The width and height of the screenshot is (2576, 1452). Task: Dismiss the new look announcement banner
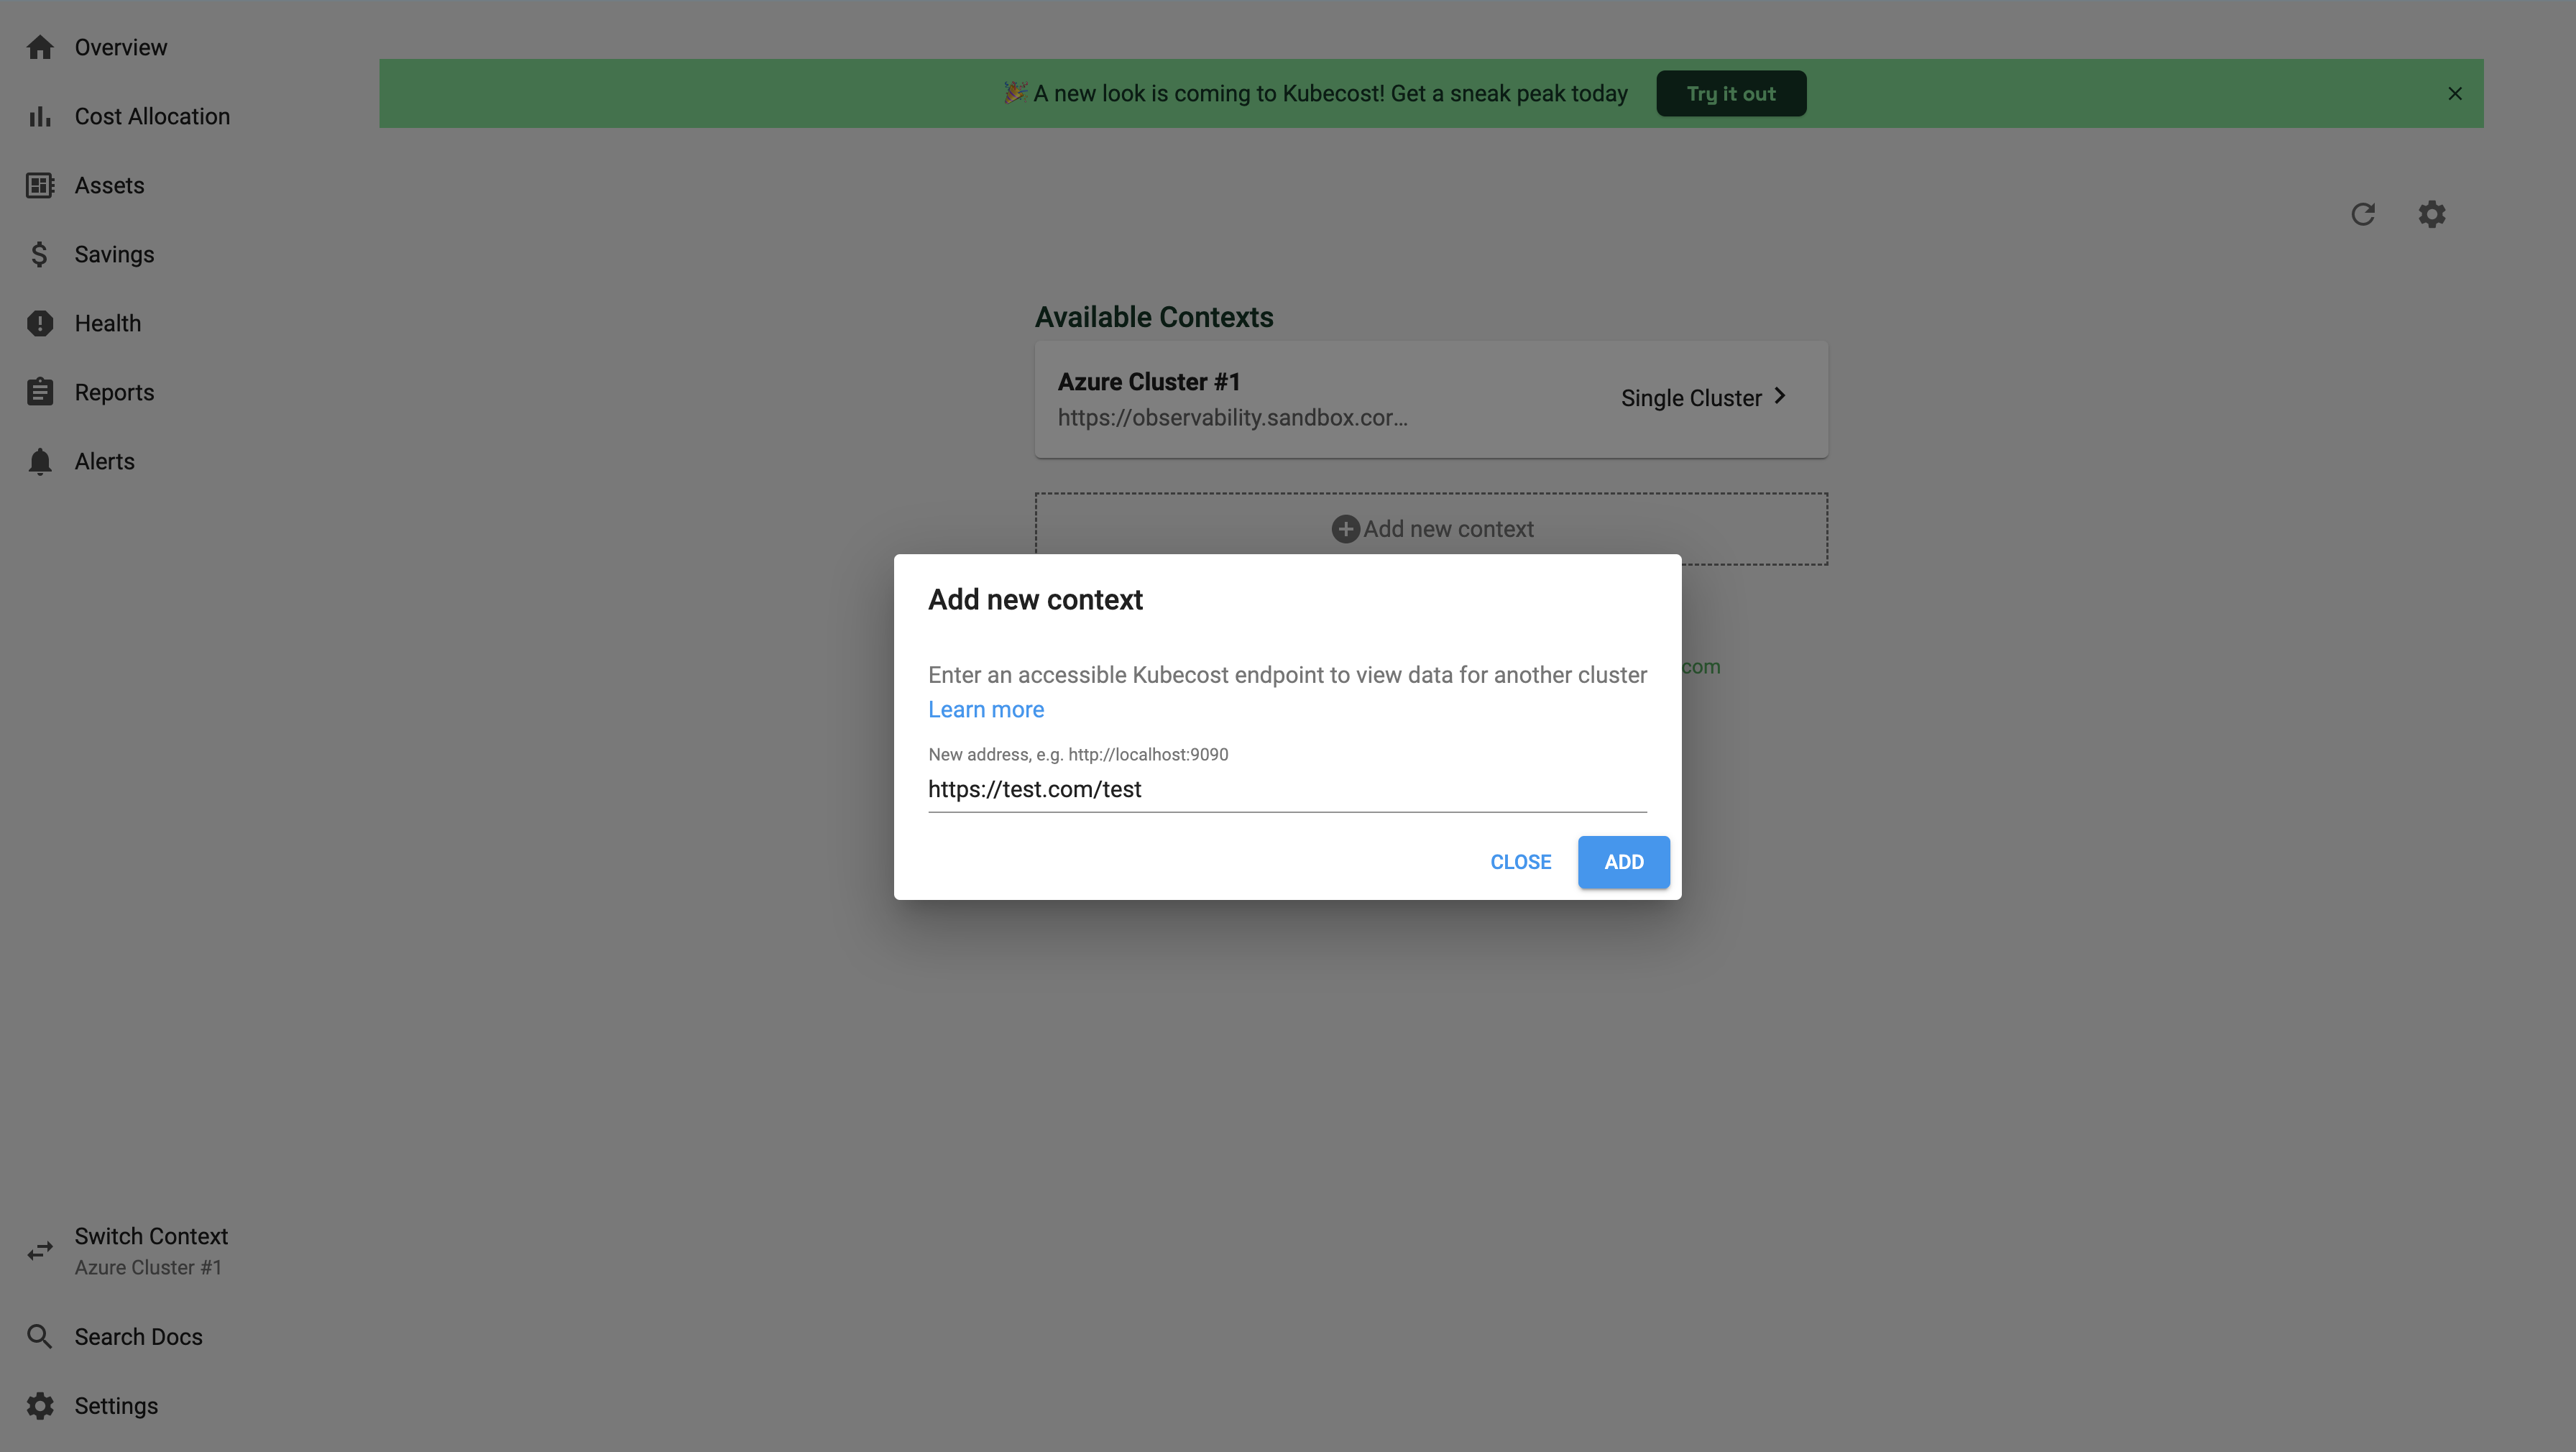(x=2455, y=93)
